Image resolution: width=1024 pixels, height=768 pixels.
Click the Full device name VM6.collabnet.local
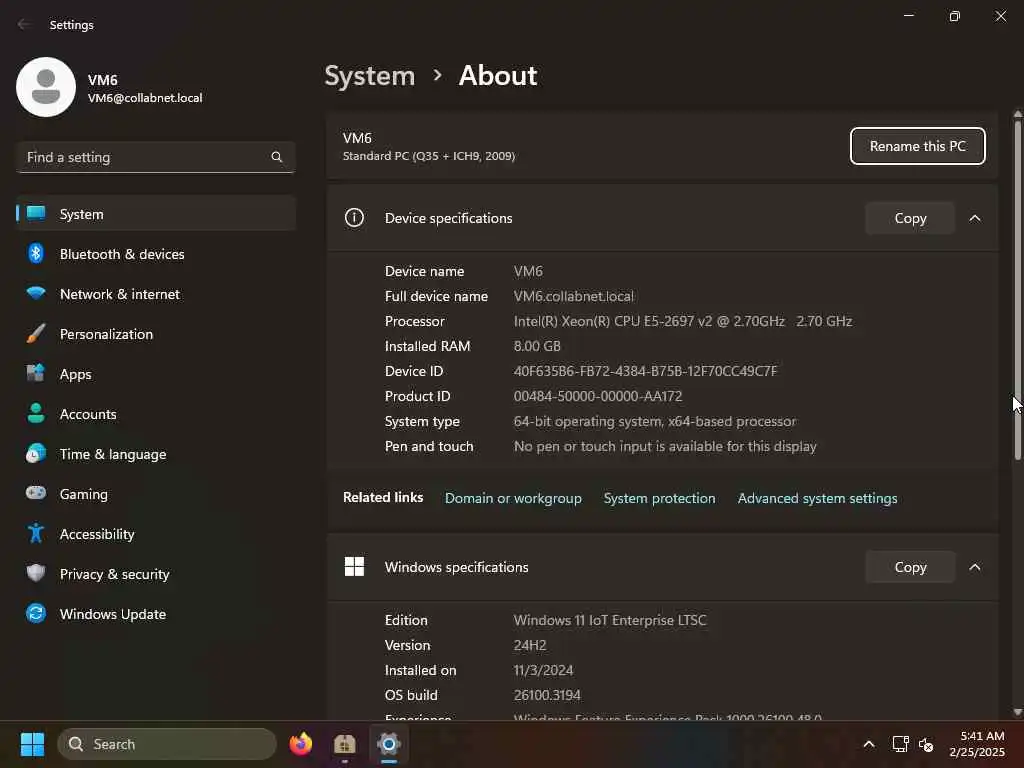[573, 296]
